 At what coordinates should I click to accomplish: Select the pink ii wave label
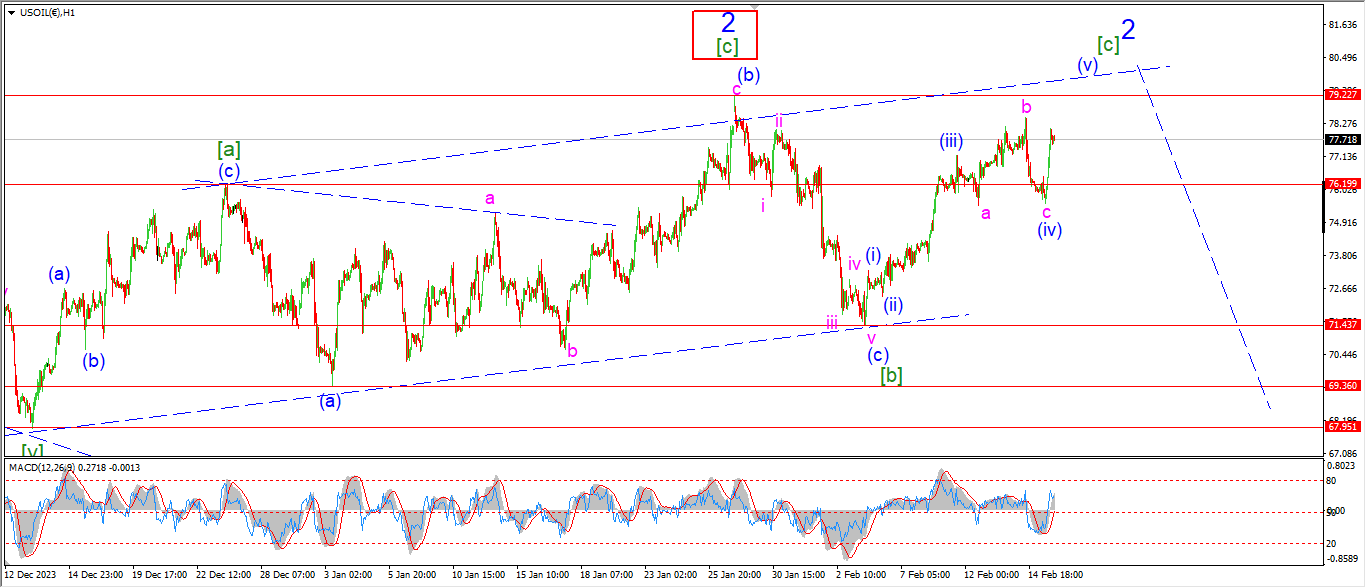point(778,121)
